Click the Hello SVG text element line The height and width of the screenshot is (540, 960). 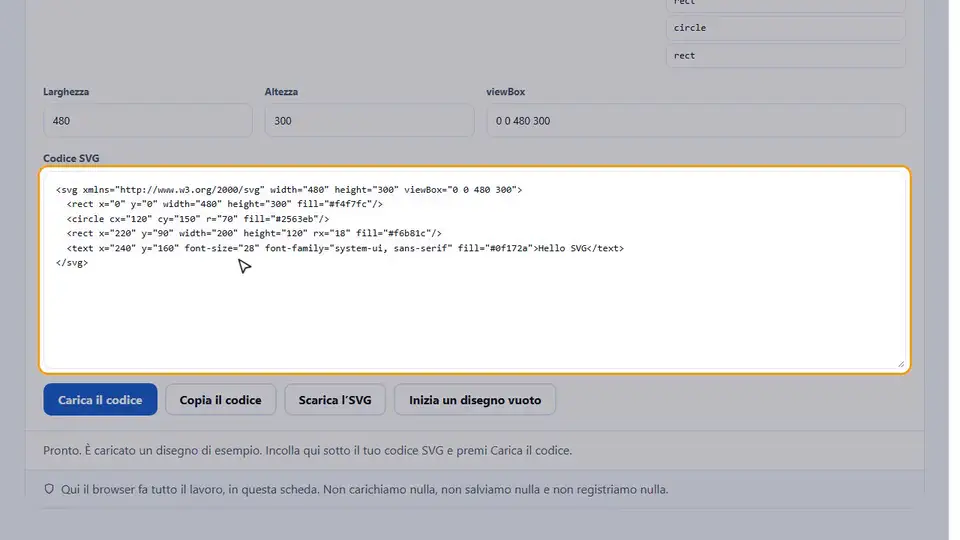345,248
